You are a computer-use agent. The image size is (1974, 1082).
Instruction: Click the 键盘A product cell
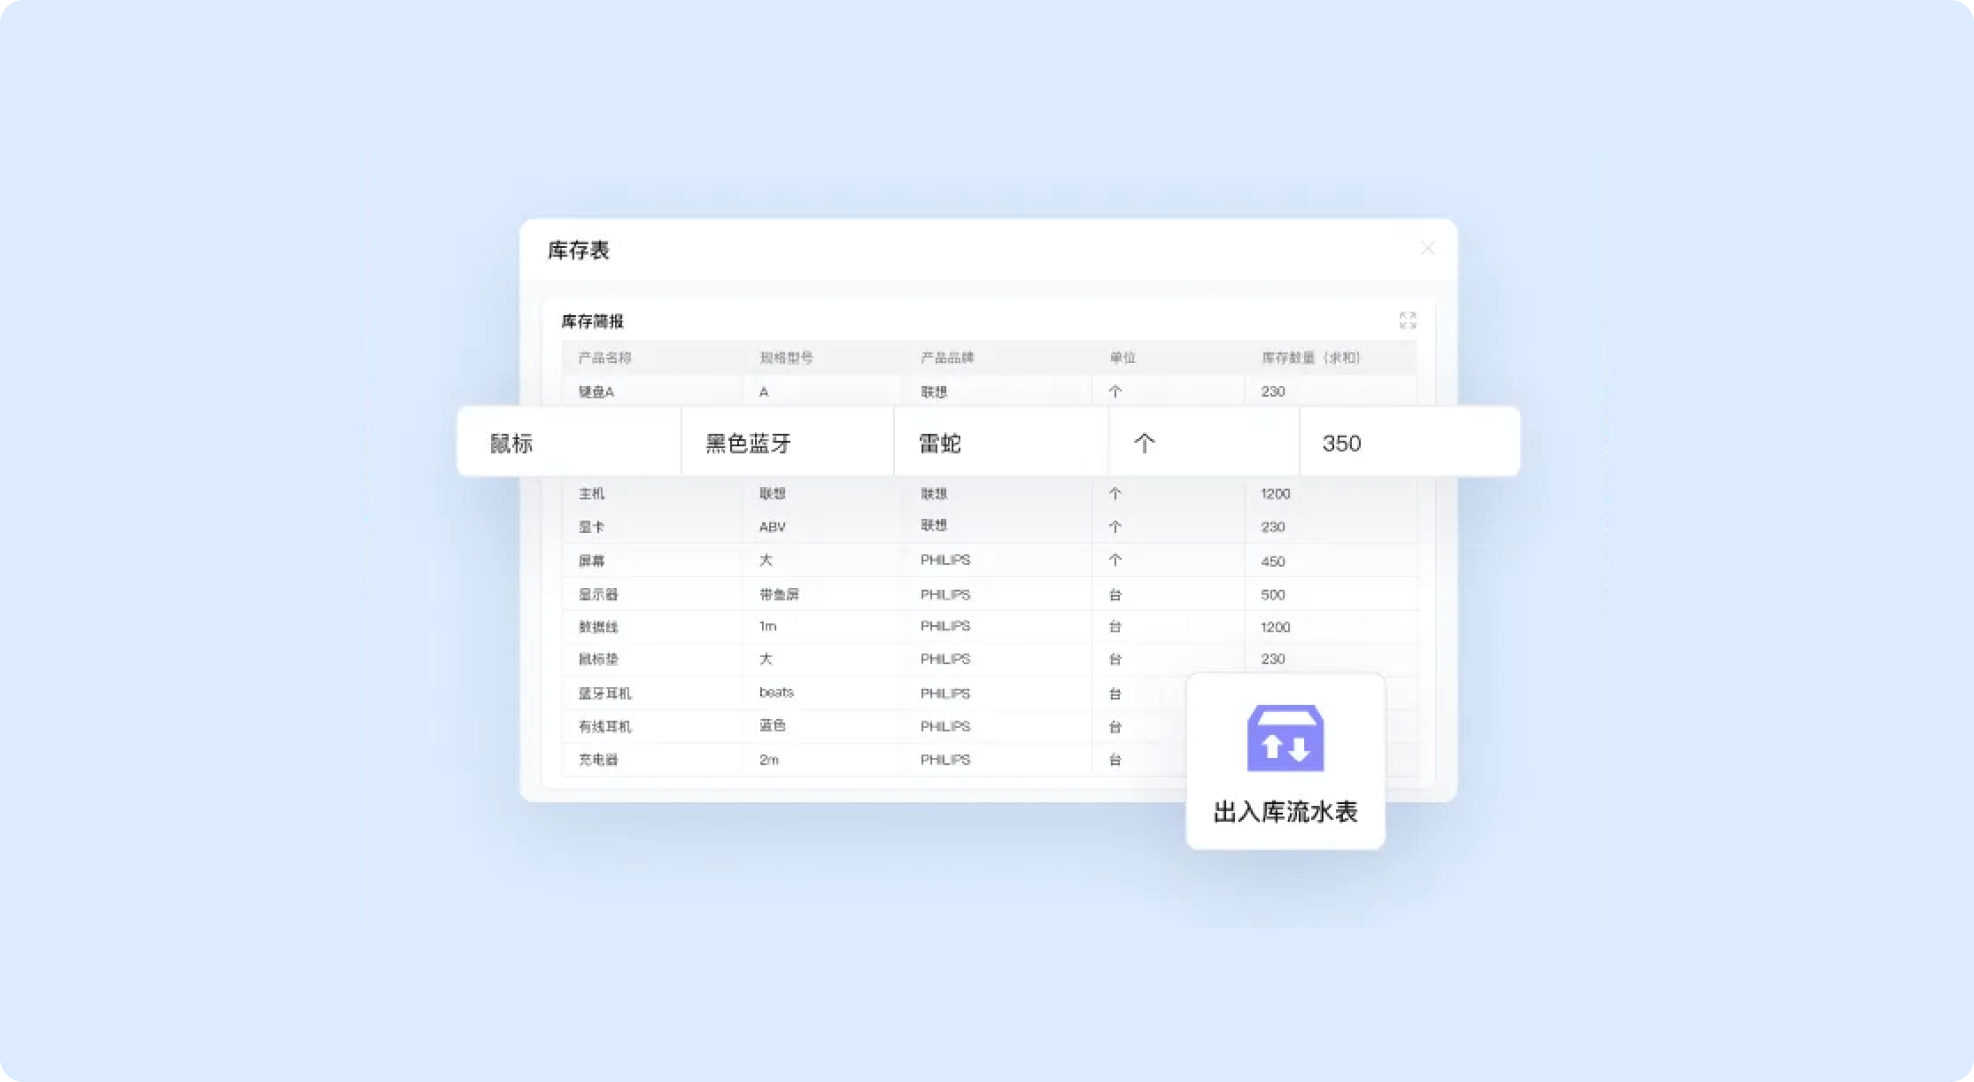click(596, 392)
